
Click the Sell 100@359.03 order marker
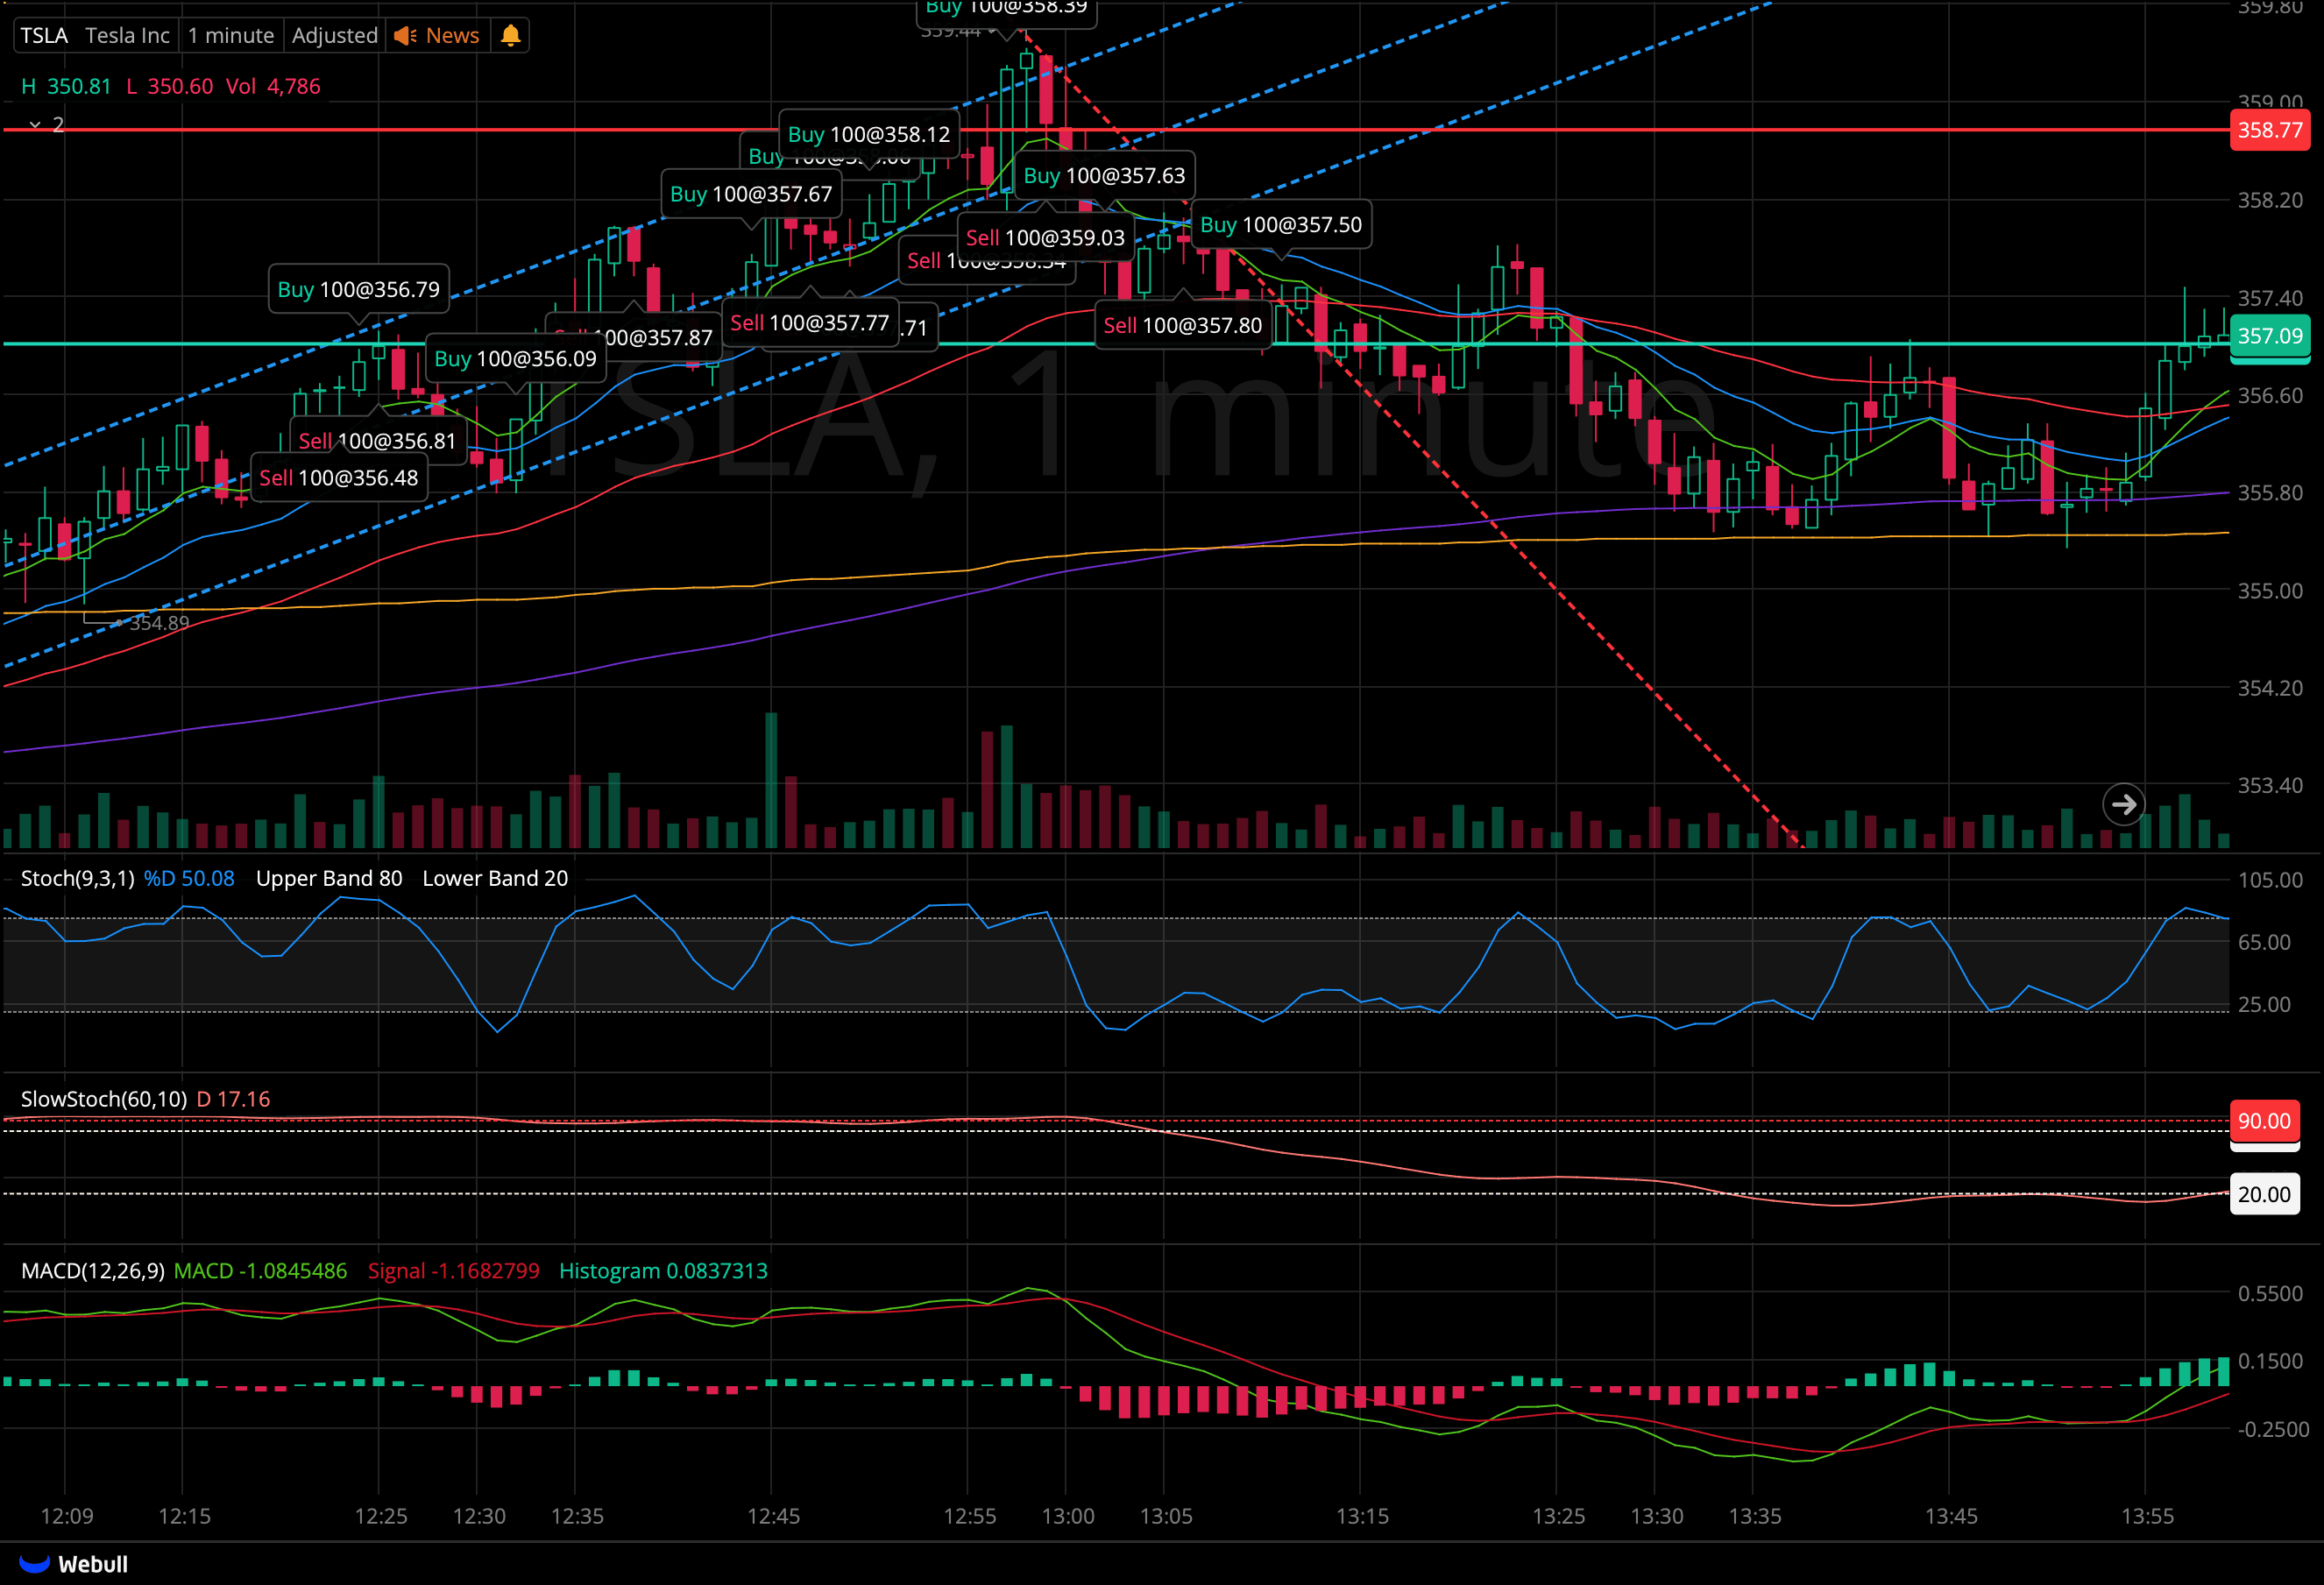pos(1045,238)
